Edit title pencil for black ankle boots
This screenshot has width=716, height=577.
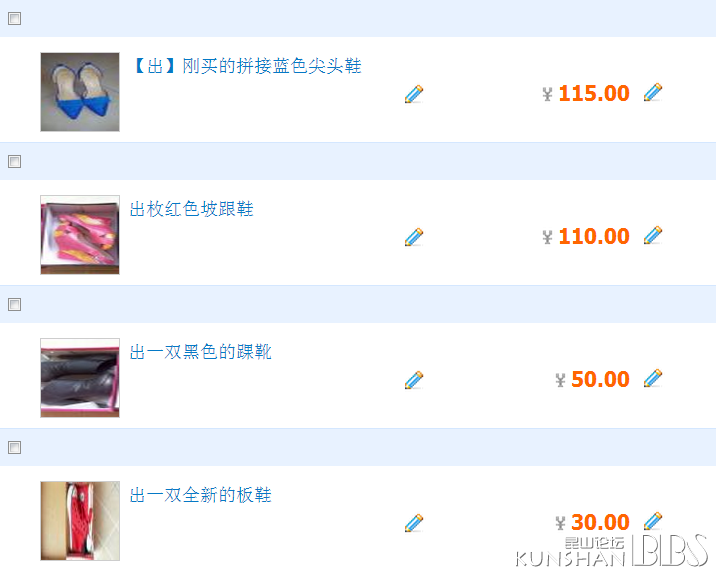[414, 380]
